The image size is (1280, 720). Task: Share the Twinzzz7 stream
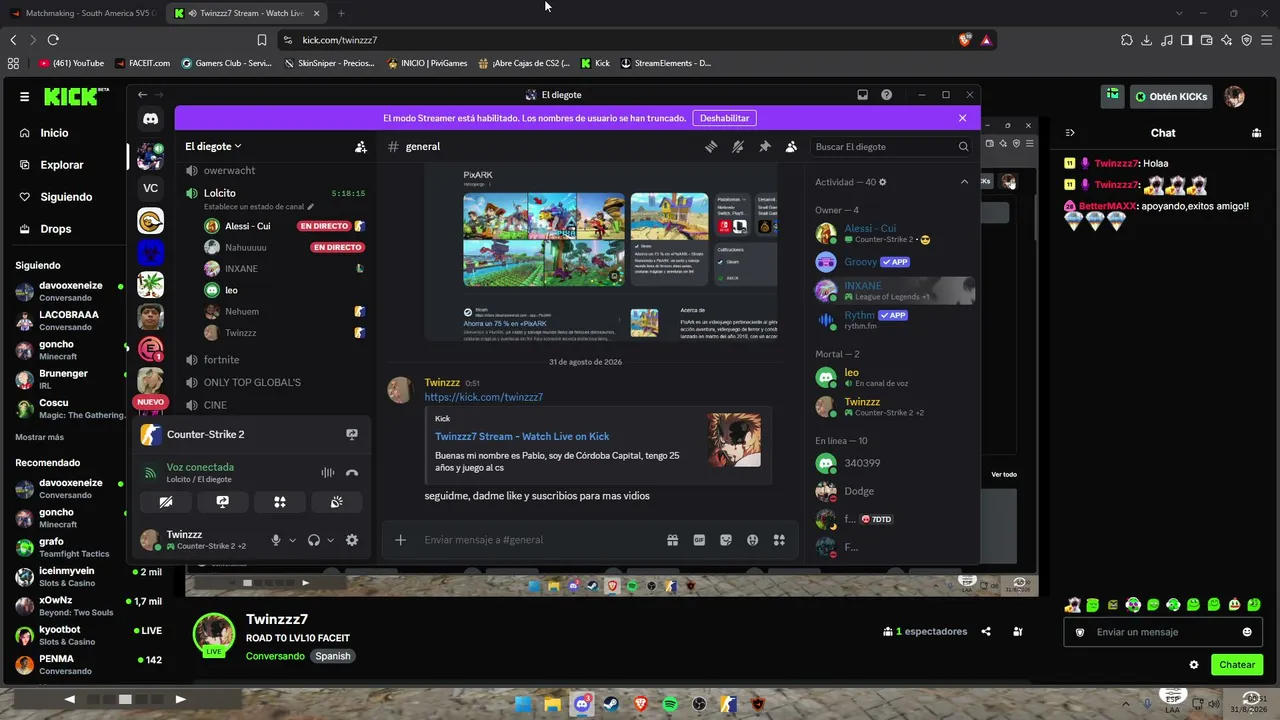pyautogui.click(x=986, y=632)
